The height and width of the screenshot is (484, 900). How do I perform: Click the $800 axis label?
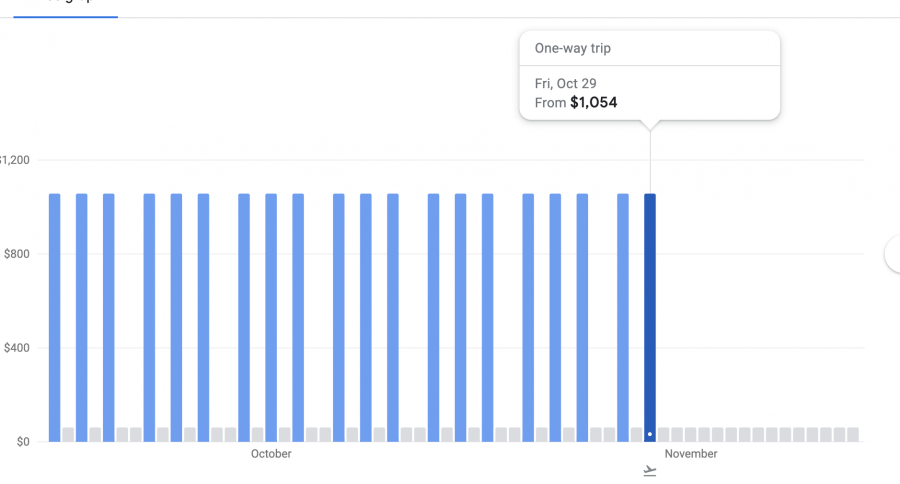coord(16,254)
